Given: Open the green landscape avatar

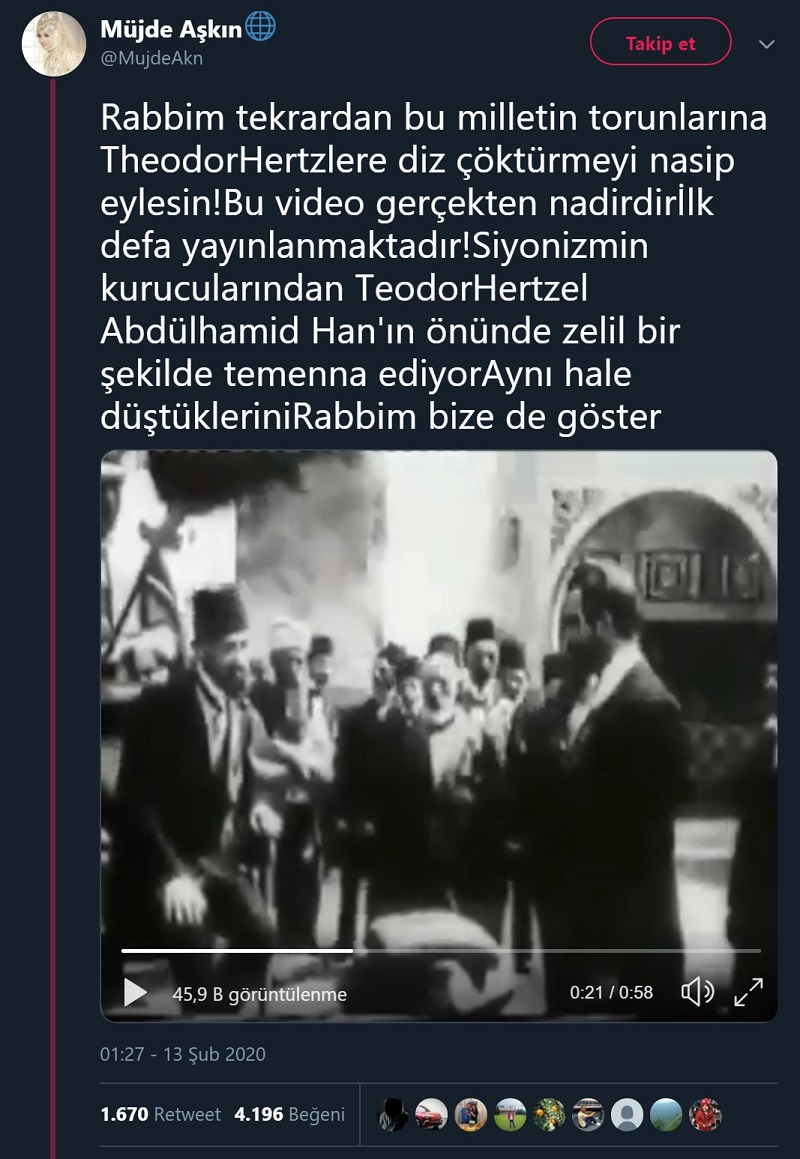Looking at the screenshot, I should coord(666,1115).
